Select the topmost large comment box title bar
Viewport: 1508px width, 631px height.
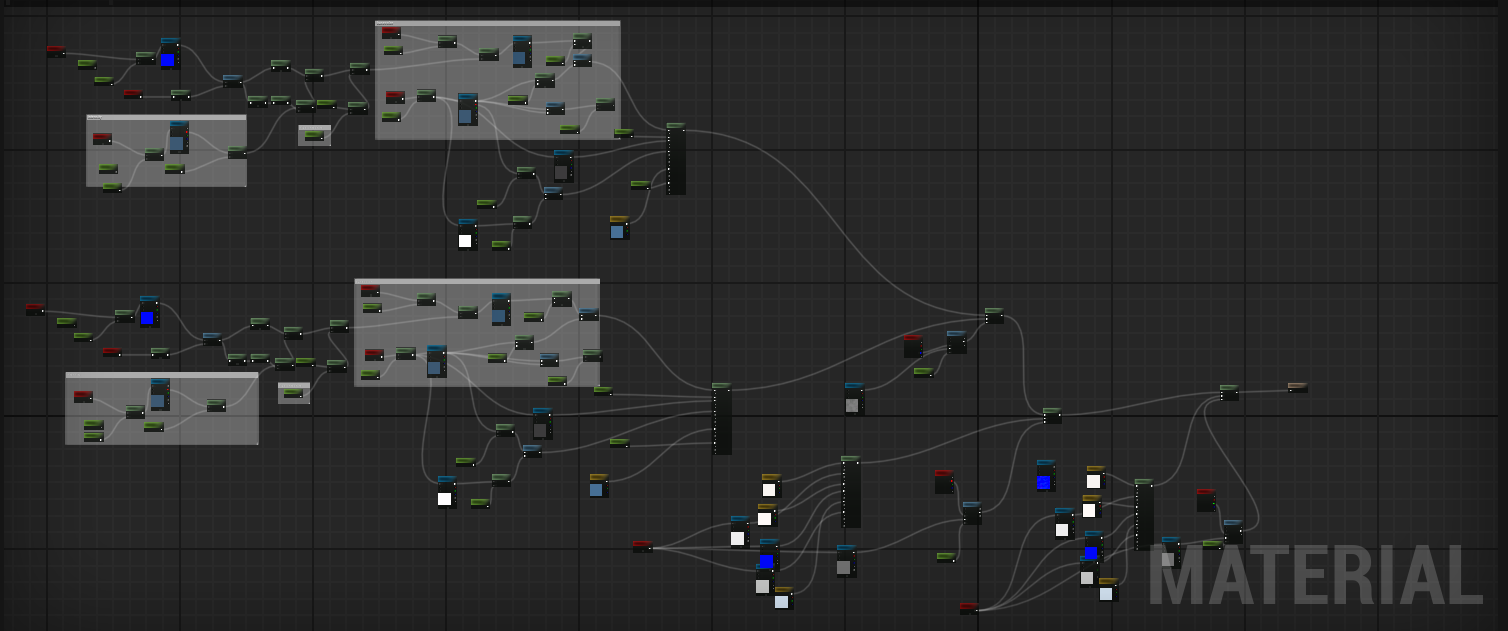[x=497, y=23]
